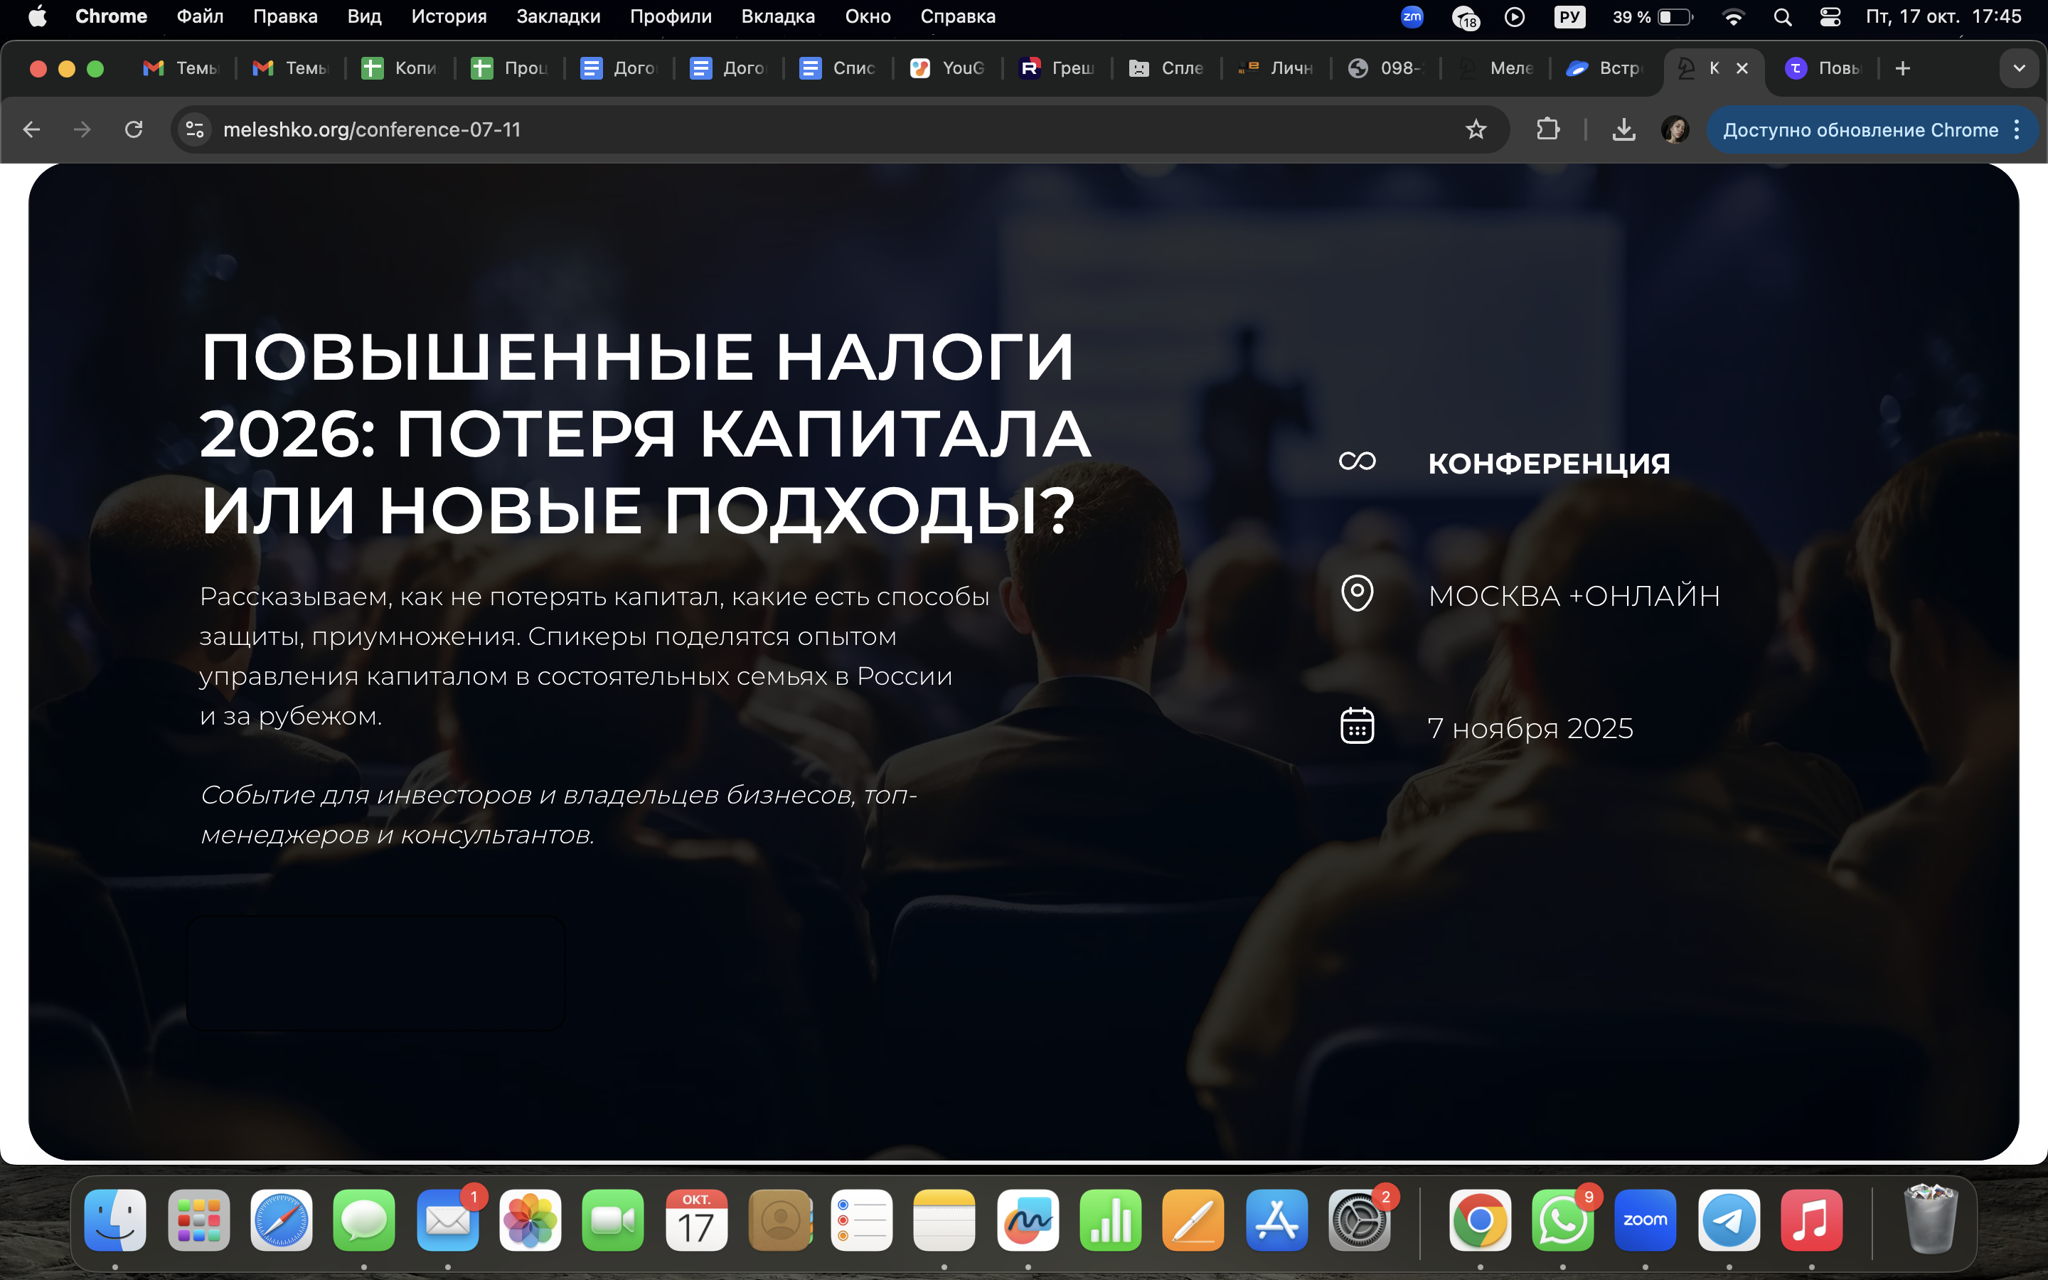Screen dimensions: 2048x1280
Task: Open a new tab with plus
Action: coord(1902,68)
